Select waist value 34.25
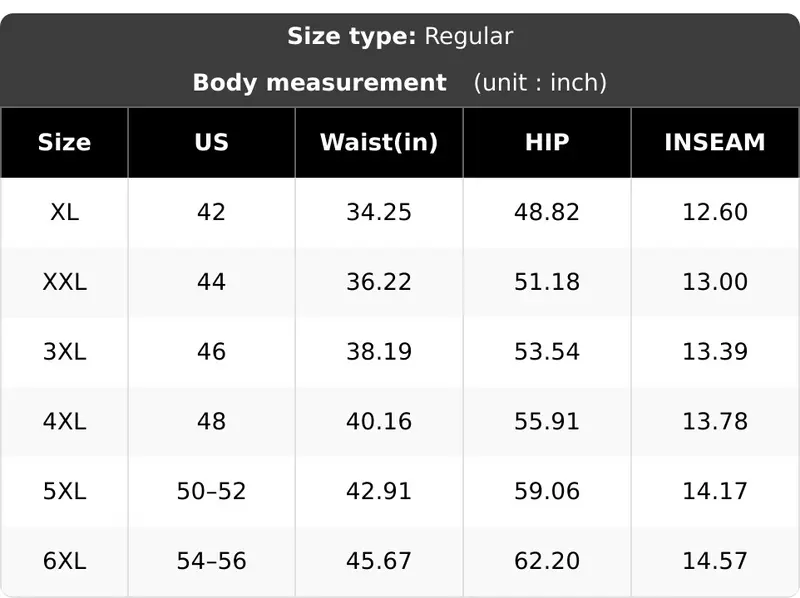800x598 pixels. click(379, 212)
